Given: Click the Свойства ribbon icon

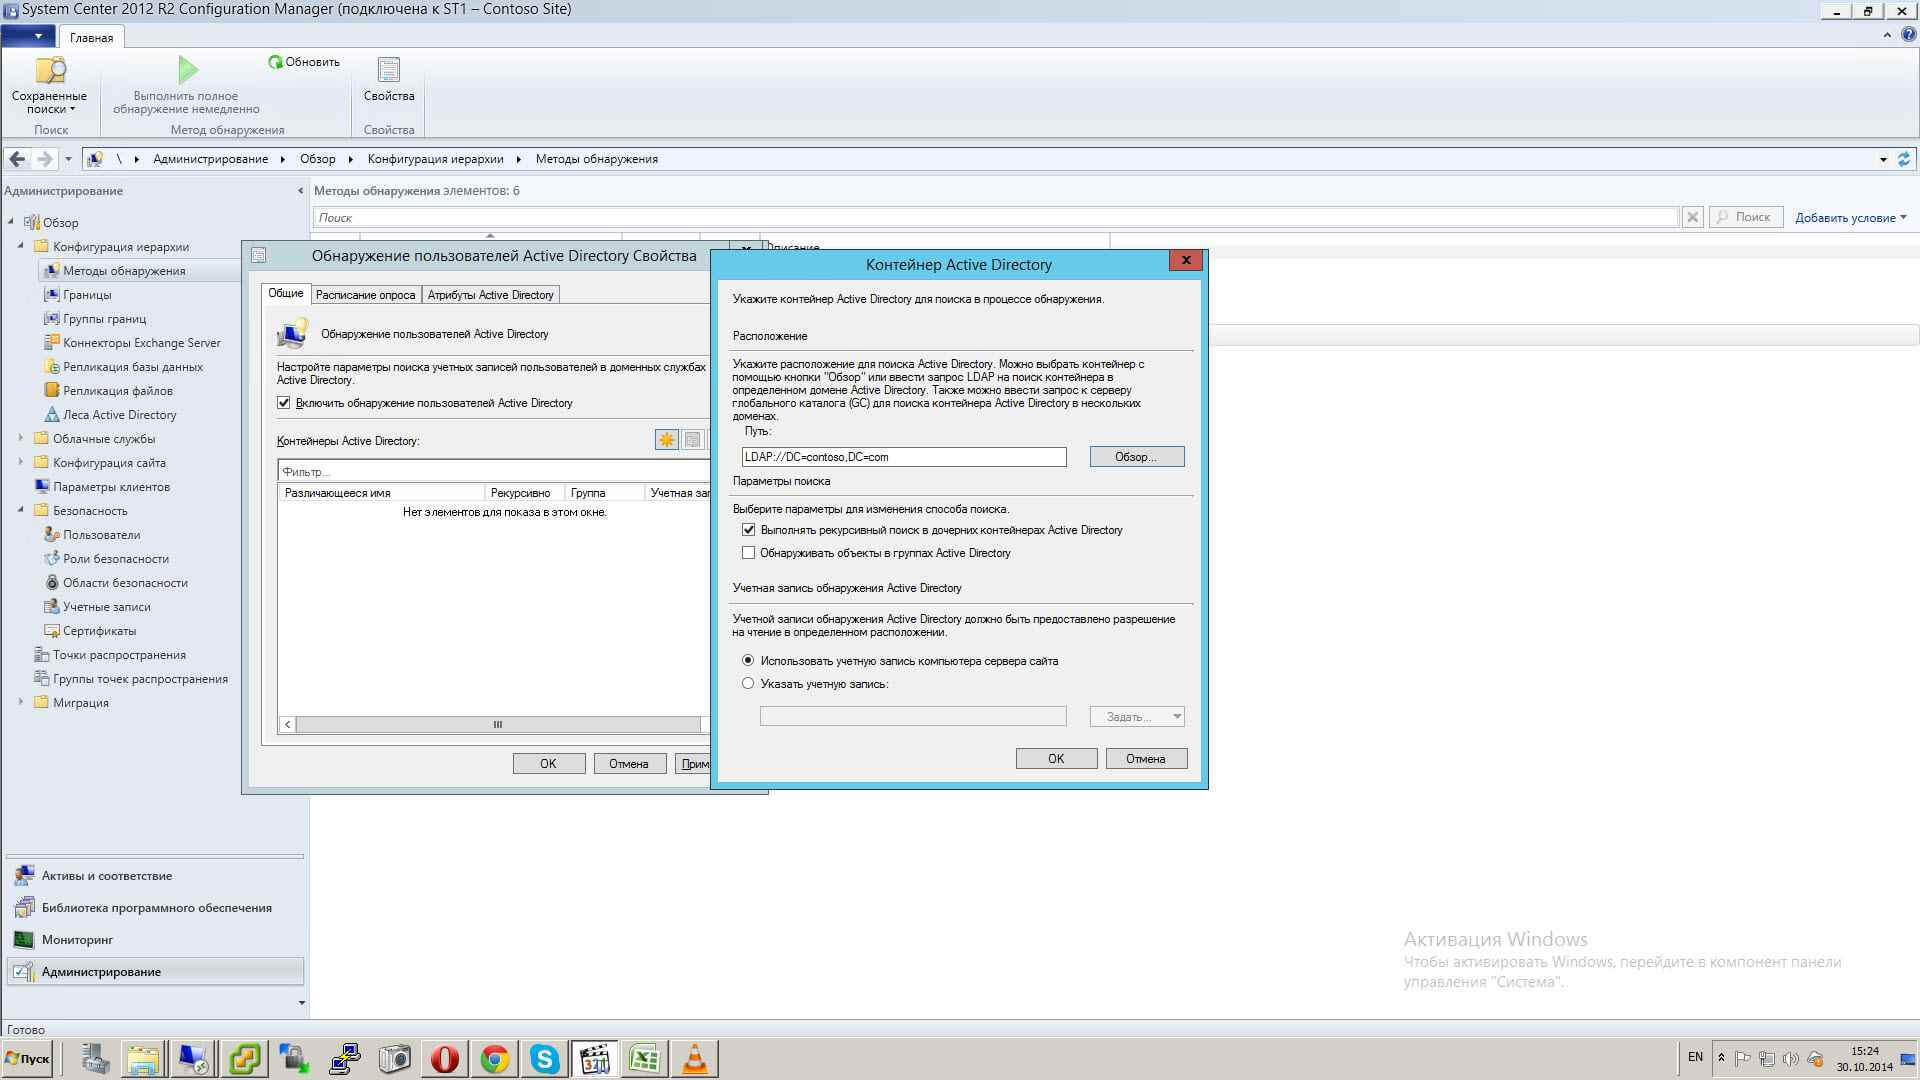Looking at the screenshot, I should (x=389, y=80).
